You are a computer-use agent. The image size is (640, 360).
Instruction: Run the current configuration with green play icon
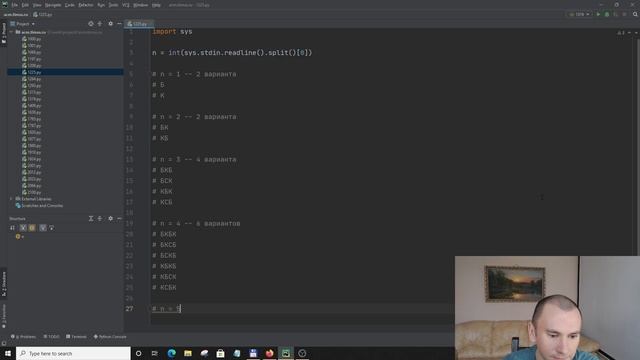pyautogui.click(x=598, y=14)
